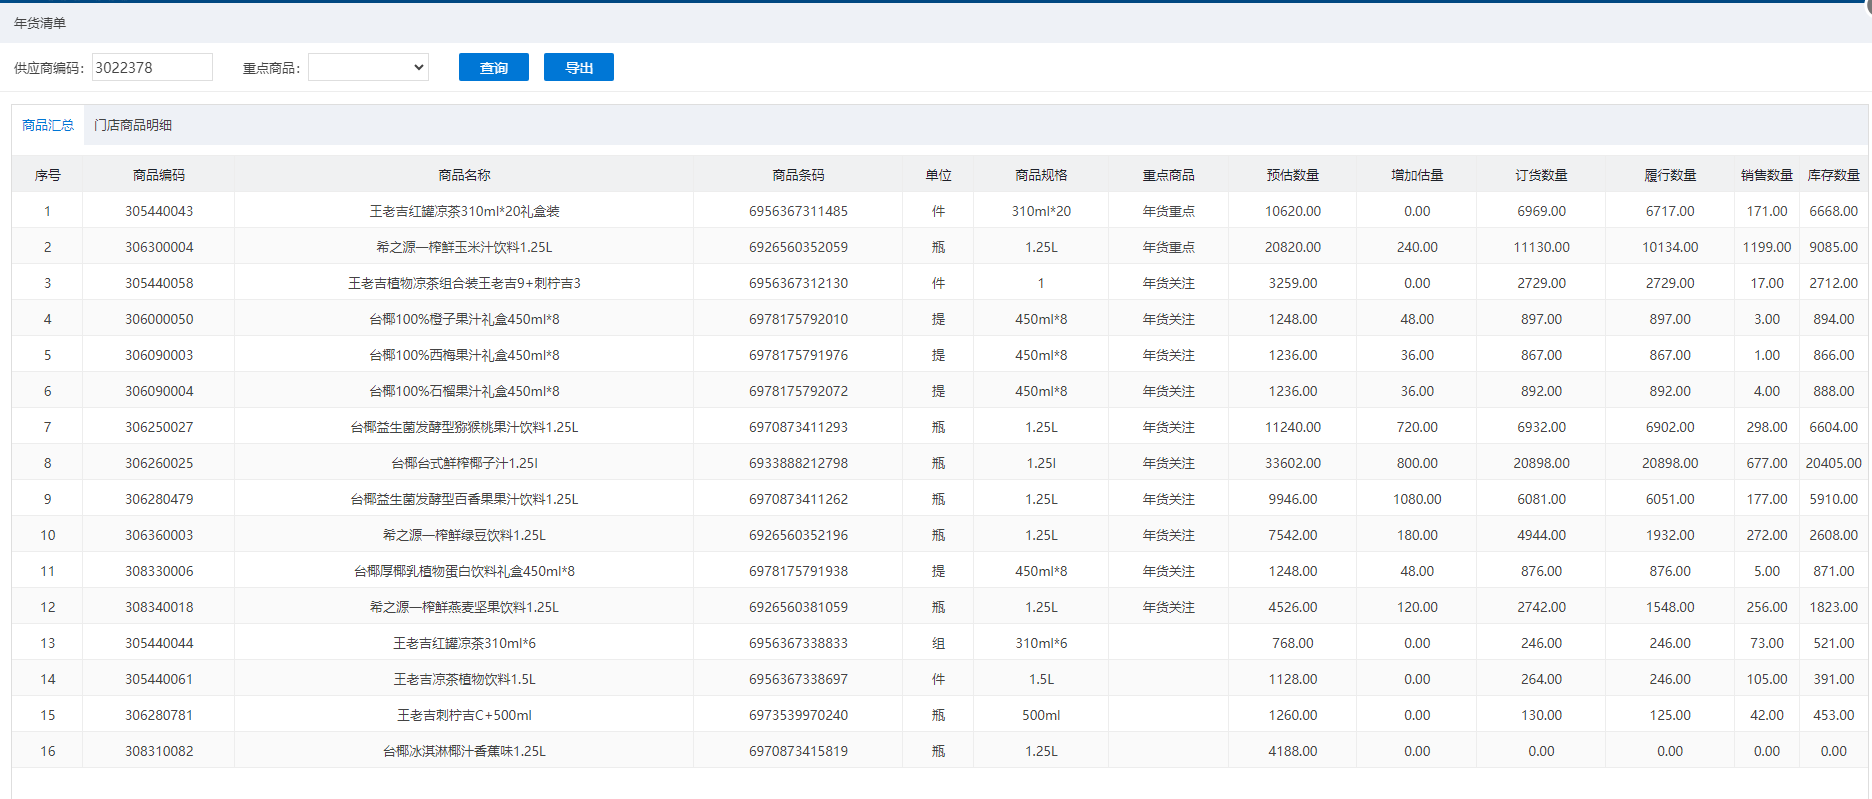Screen dimensions: 1872x799
Task: Click product name 王老吉红罐凉茶310ml*20礼盒装
Action: [x=464, y=211]
